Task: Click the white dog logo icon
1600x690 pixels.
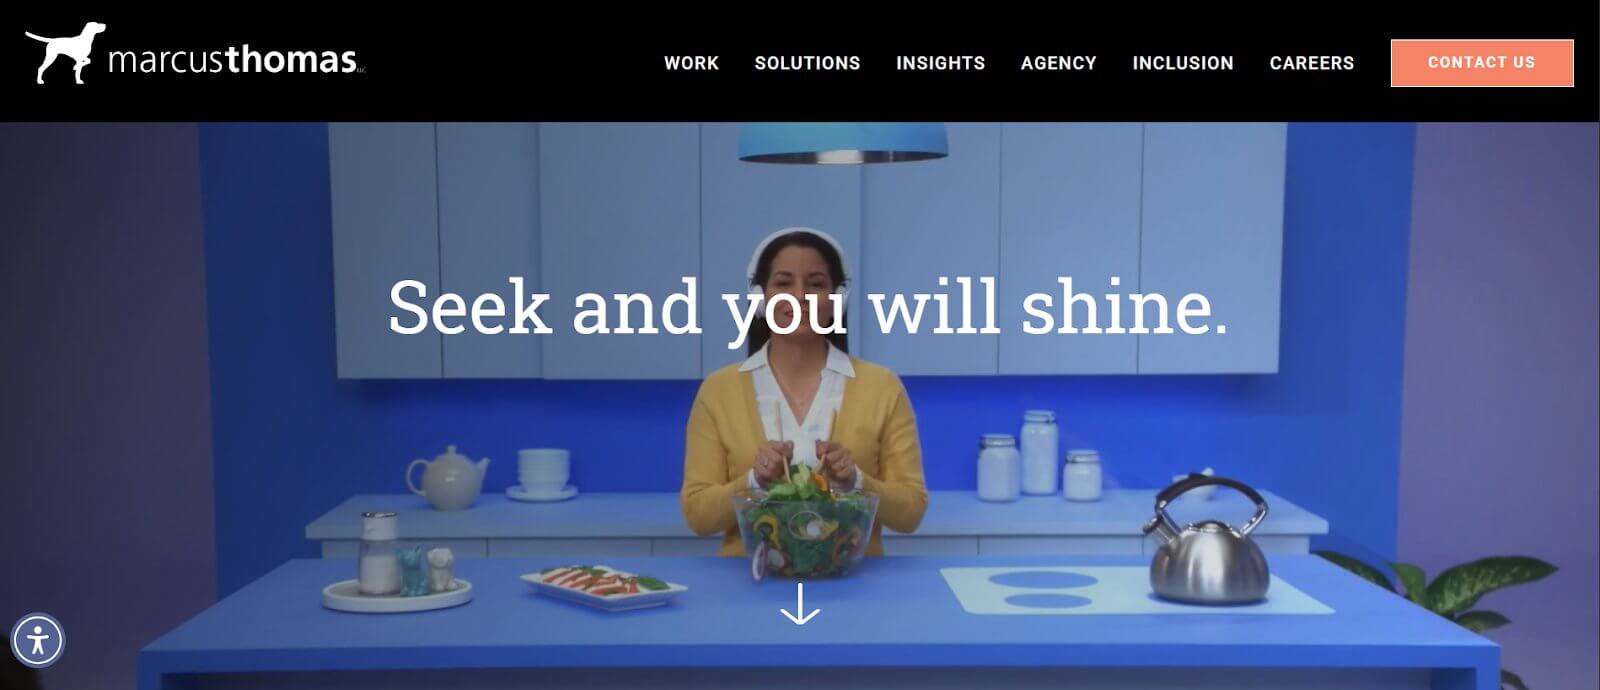Action: point(65,53)
